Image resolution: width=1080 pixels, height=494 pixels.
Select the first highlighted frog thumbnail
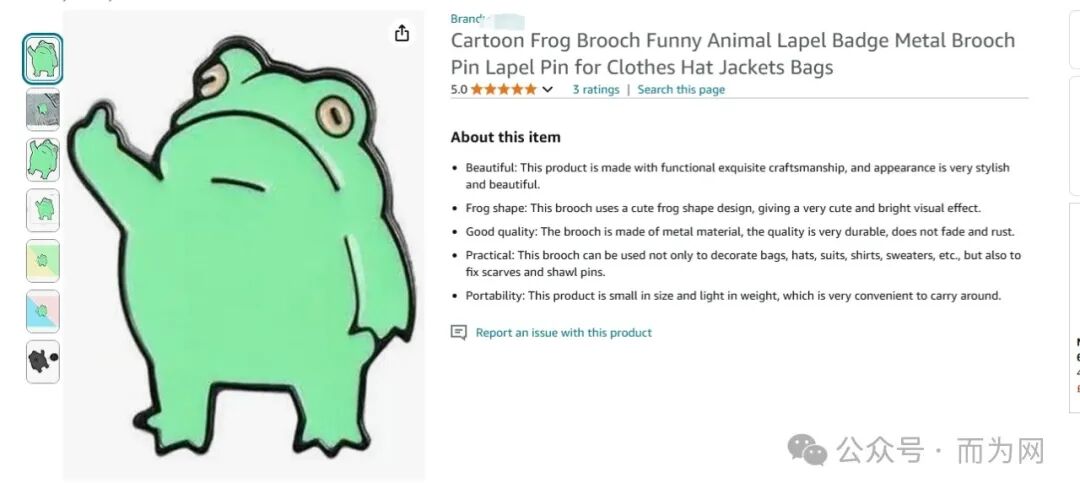click(43, 58)
